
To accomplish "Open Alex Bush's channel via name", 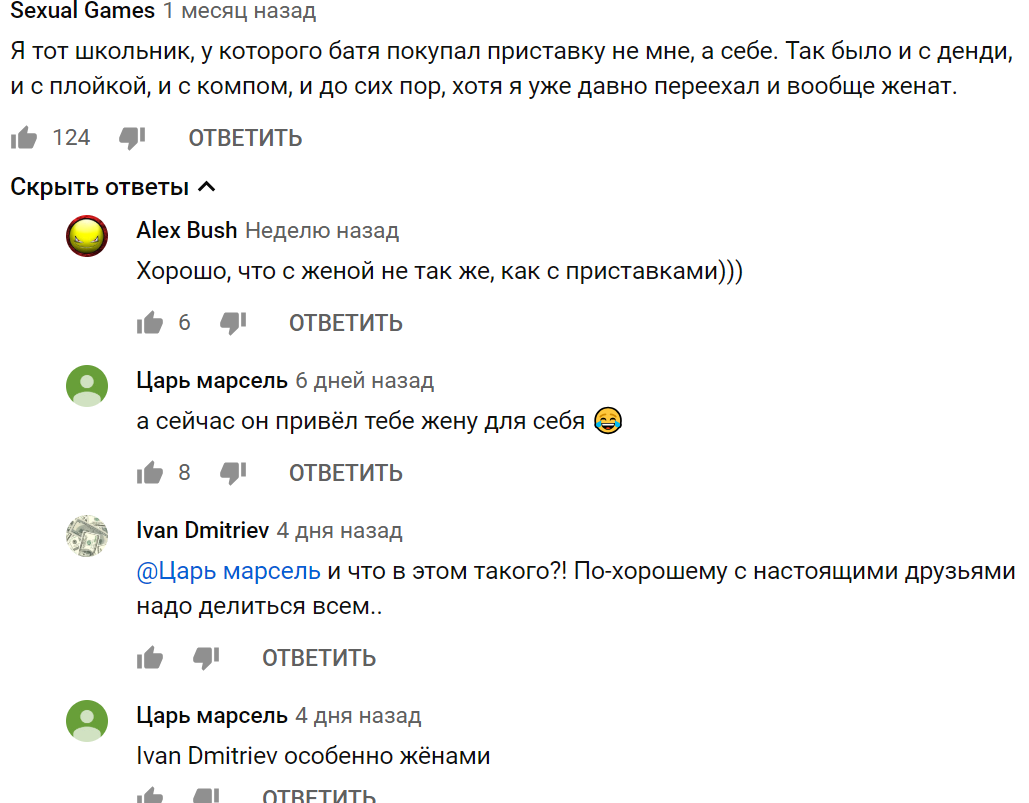I will click(x=187, y=231).
